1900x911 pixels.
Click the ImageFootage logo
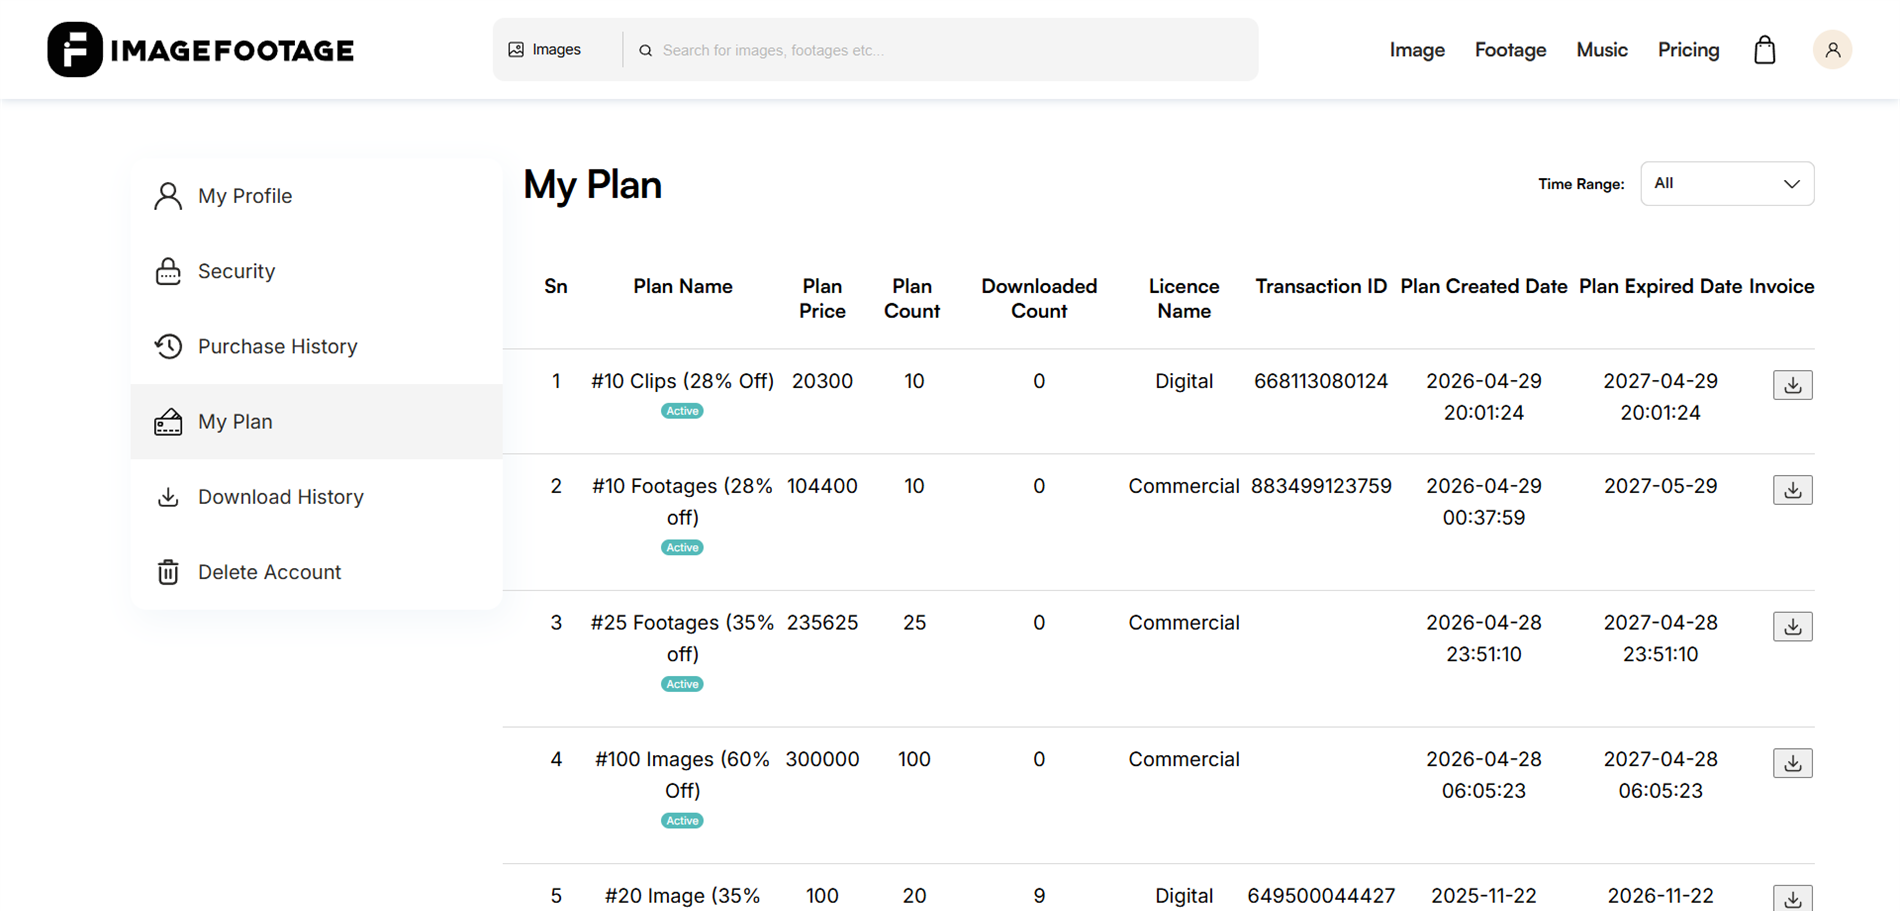201,50
